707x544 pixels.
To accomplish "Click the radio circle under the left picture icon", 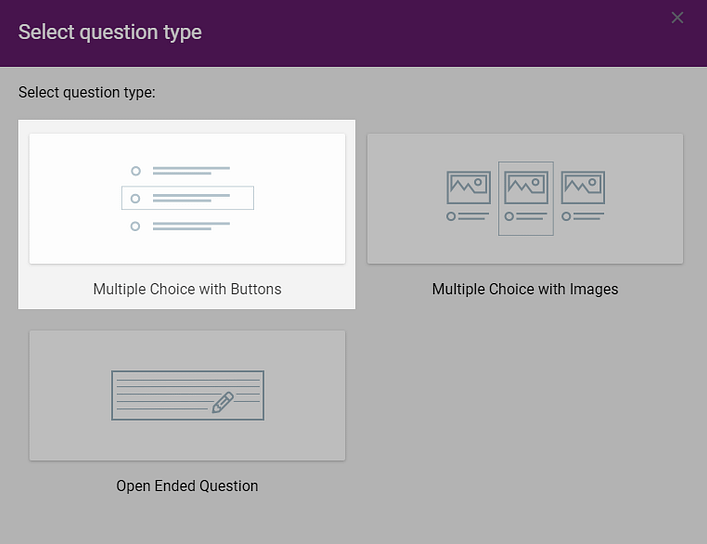I will point(451,216).
